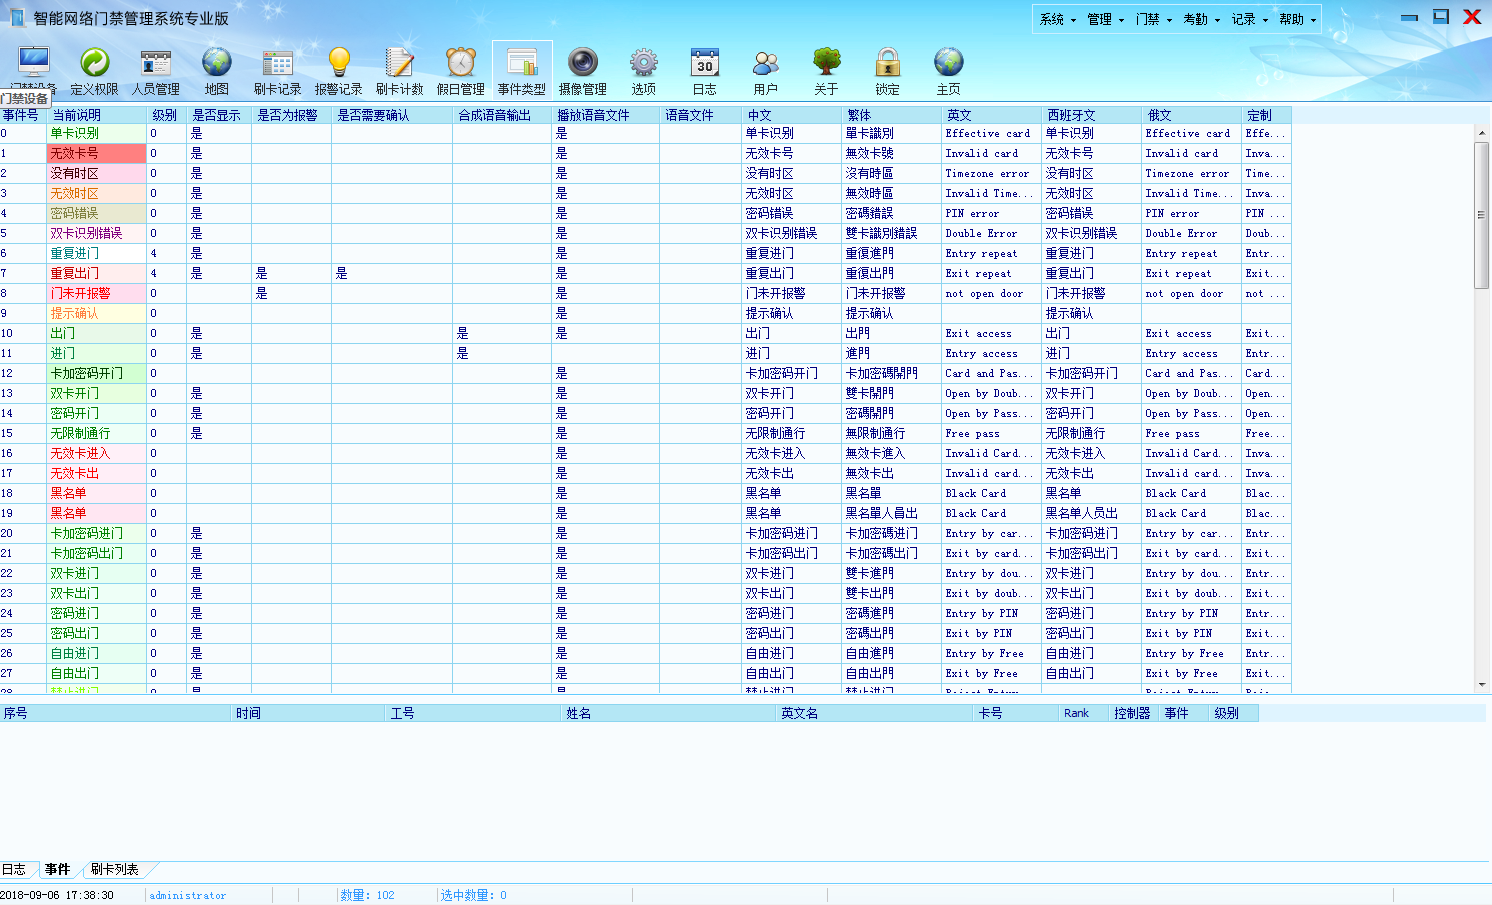Open the 定义权限 toolbar icon
Image resolution: width=1492 pixels, height=905 pixels.
pyautogui.click(x=94, y=71)
